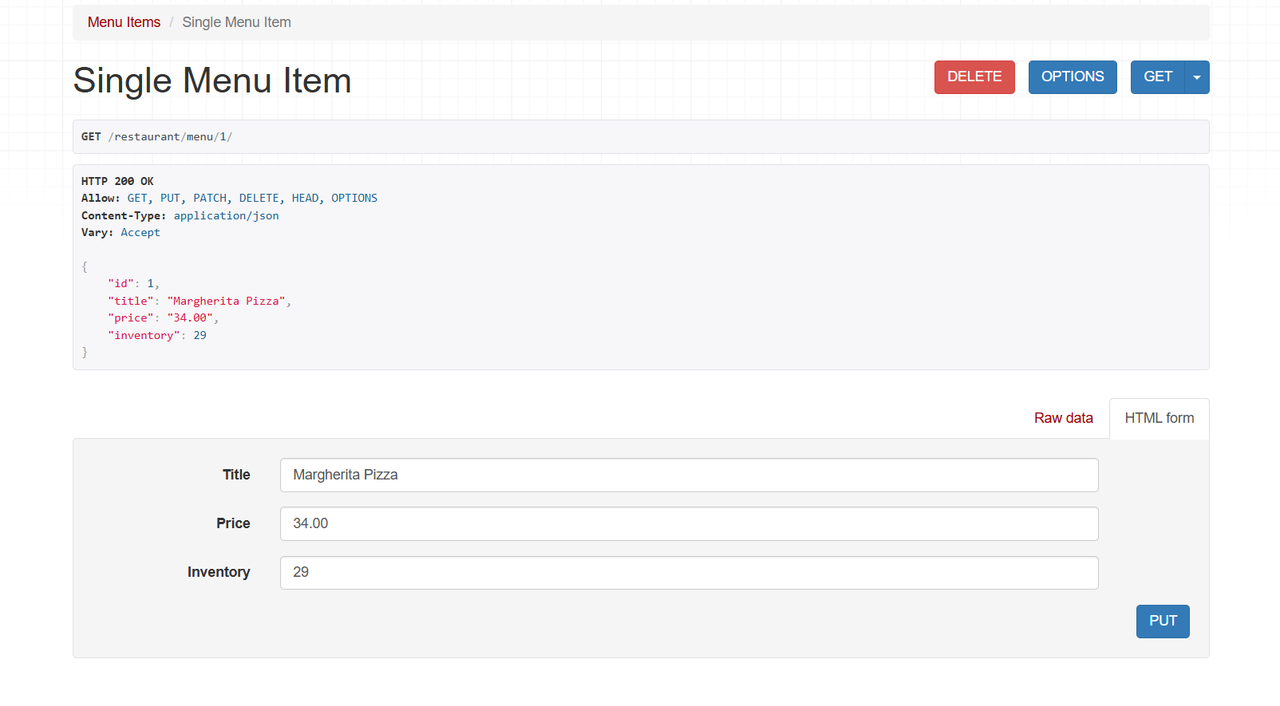Click the "Margherita Pizza" JSON title value
The image size is (1280, 706).
click(x=226, y=300)
